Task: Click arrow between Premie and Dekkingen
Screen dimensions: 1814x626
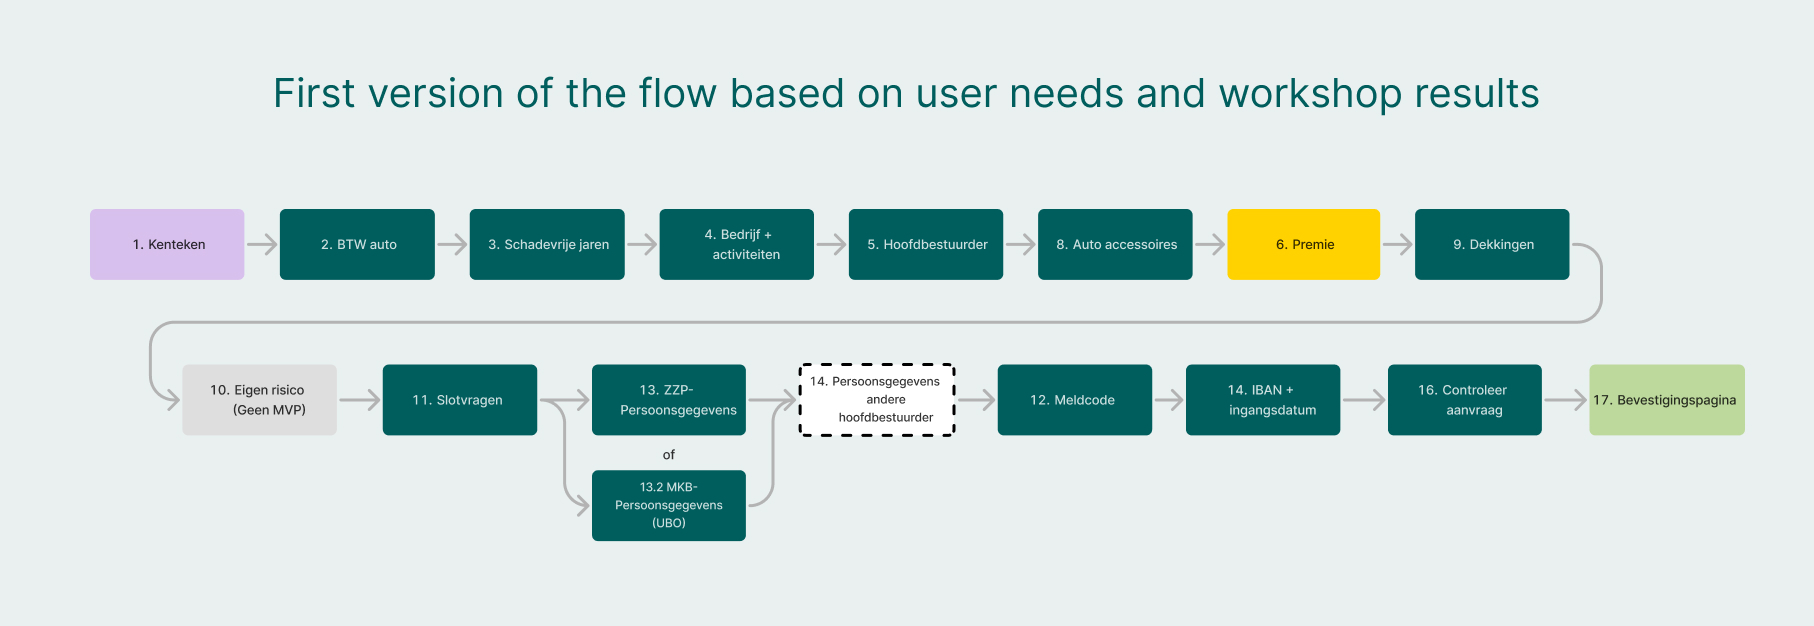Action: pyautogui.click(x=1398, y=244)
